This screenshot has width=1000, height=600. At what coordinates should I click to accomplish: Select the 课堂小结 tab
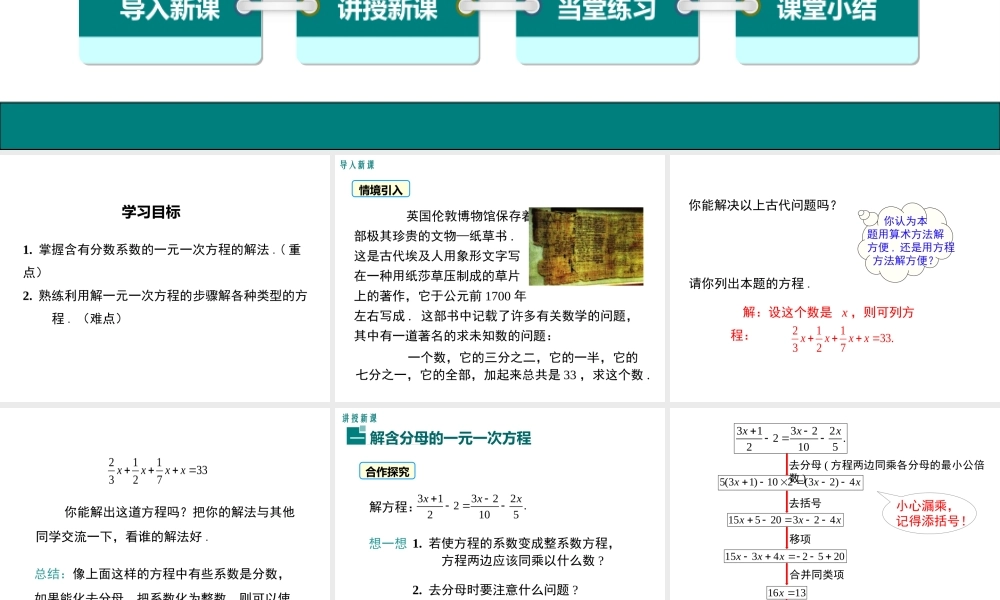pos(827,31)
